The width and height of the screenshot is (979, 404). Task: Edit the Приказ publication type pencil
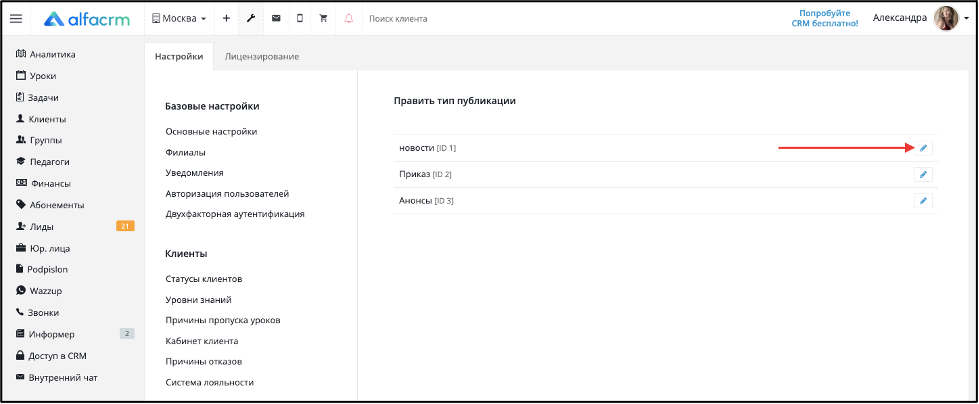(x=923, y=174)
